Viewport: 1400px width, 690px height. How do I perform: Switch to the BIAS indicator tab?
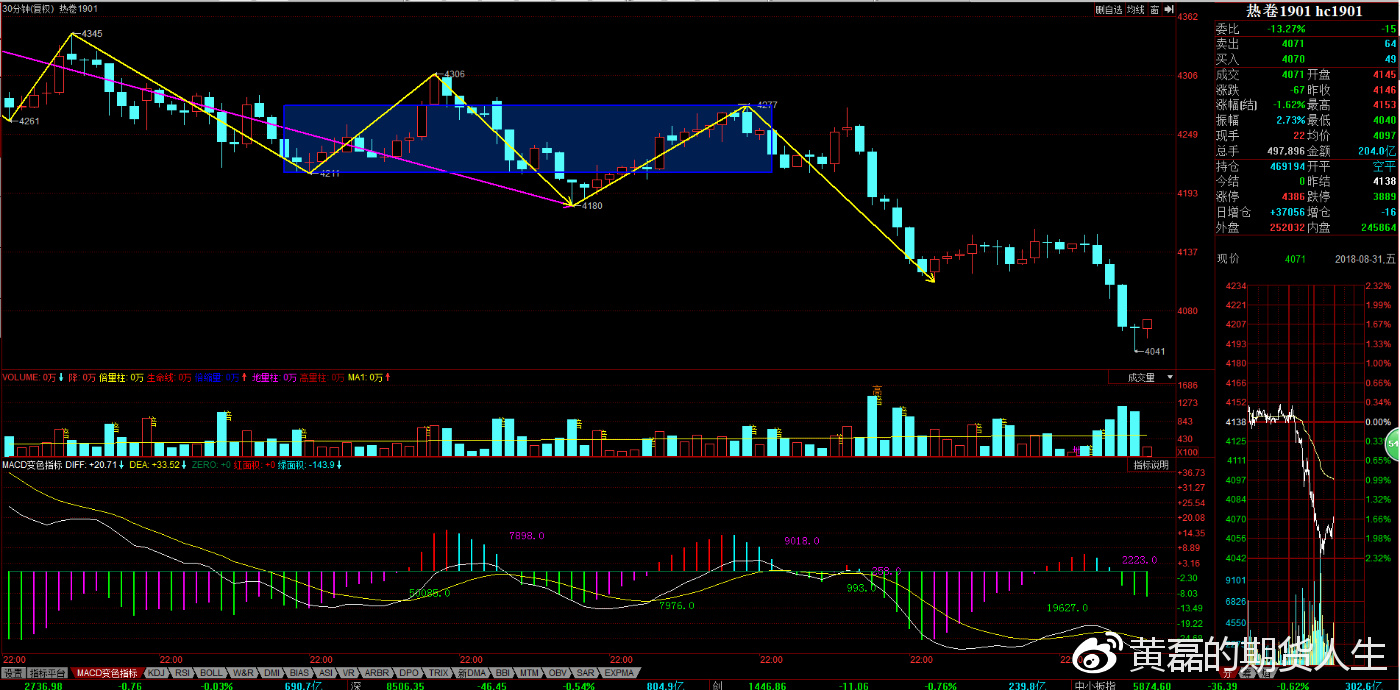pyautogui.click(x=300, y=673)
